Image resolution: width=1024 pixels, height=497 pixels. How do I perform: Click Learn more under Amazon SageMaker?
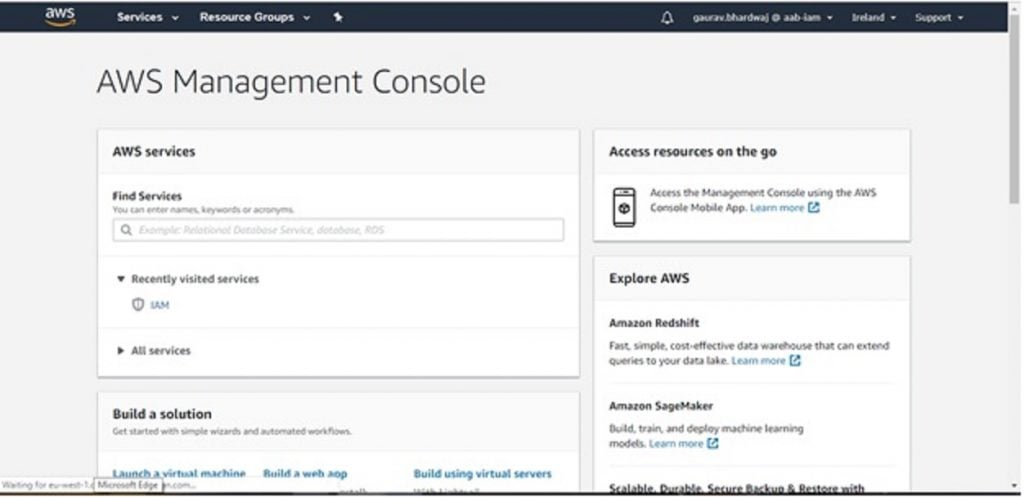(x=676, y=443)
